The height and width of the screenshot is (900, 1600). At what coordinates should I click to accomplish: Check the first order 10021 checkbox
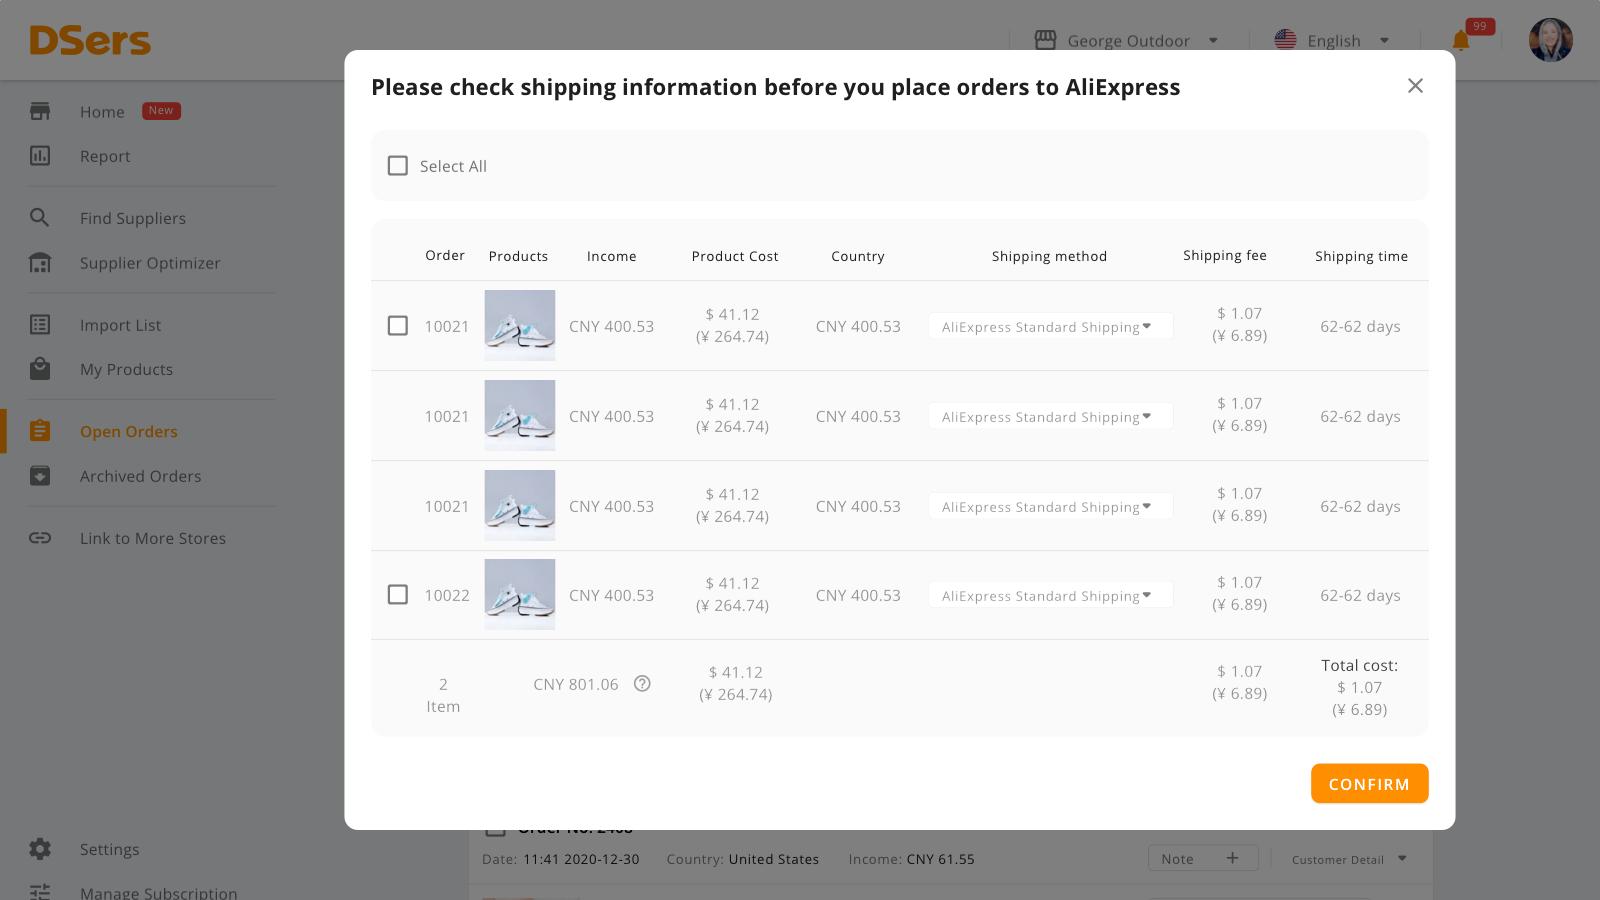(x=398, y=326)
